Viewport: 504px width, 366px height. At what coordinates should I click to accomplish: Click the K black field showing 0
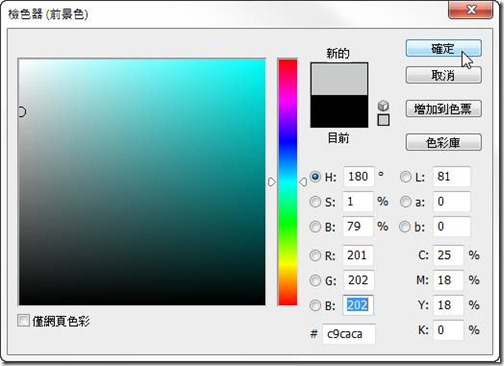click(448, 330)
